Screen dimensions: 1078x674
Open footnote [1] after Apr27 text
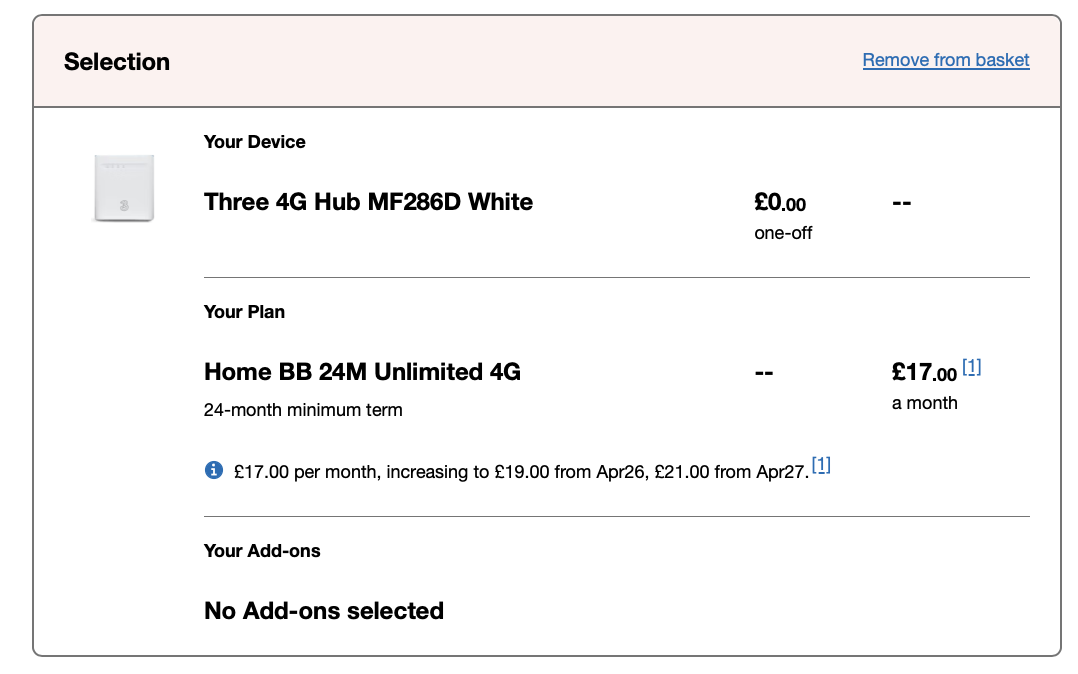pos(821,464)
